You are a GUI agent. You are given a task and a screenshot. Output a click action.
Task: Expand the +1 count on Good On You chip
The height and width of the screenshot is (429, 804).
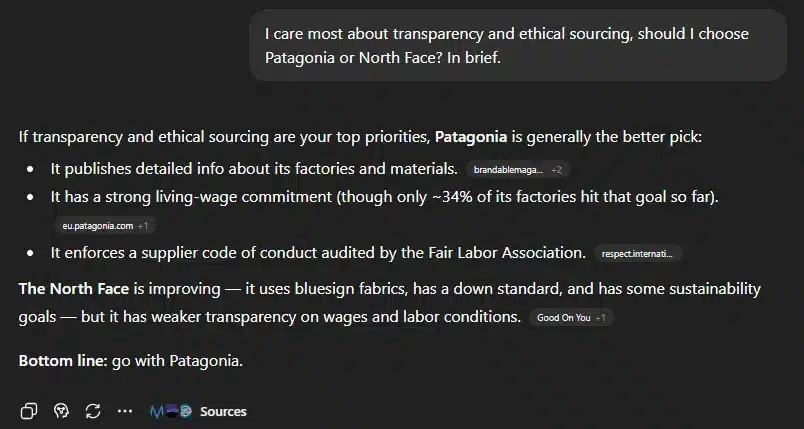[600, 318]
